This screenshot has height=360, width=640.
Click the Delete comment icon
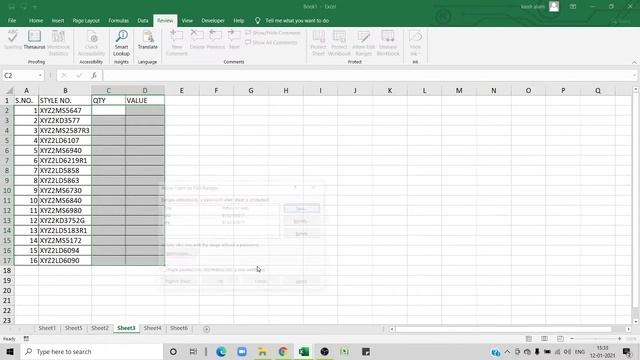pos(197,40)
